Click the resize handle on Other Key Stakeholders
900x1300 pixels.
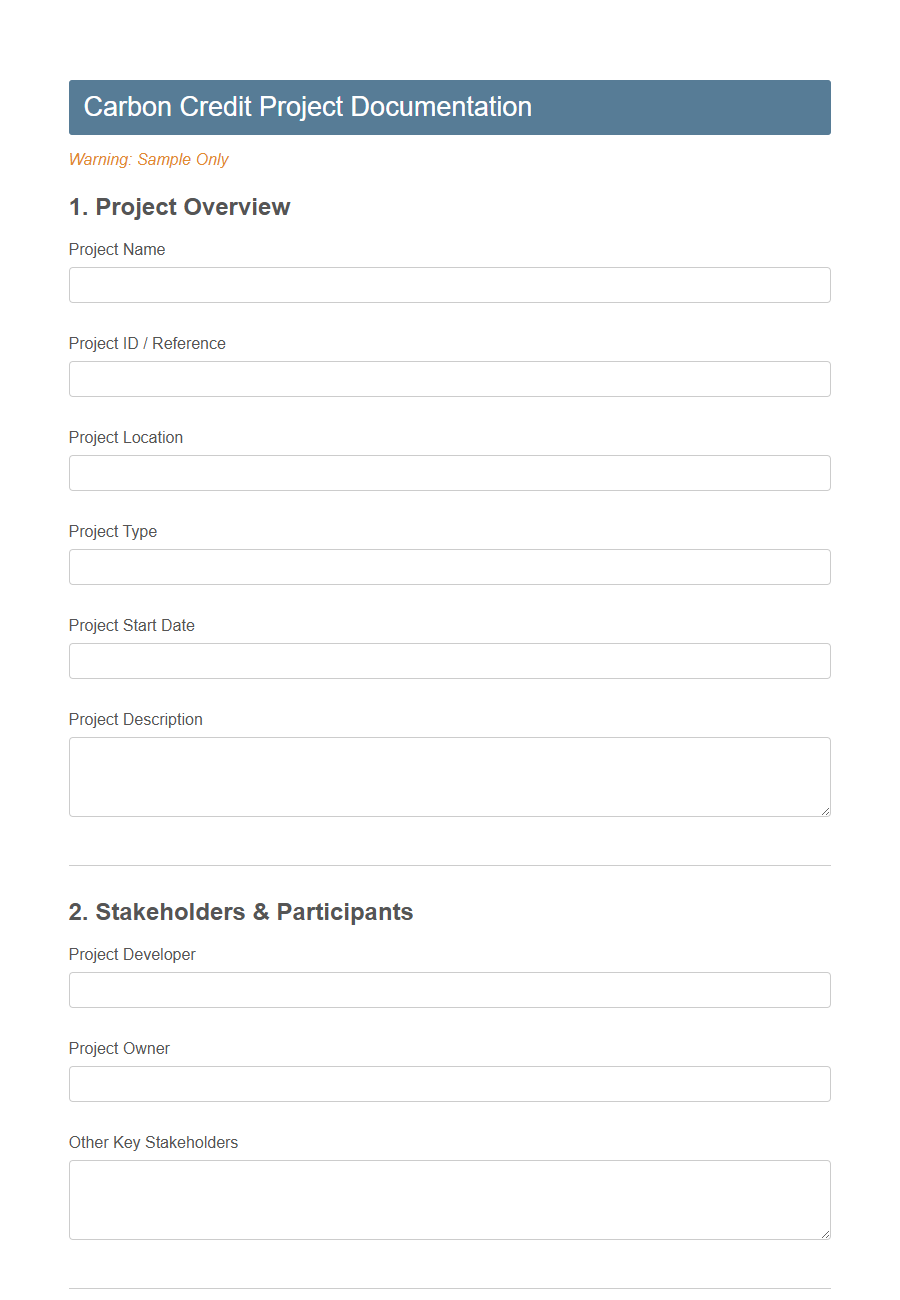pos(825,1234)
